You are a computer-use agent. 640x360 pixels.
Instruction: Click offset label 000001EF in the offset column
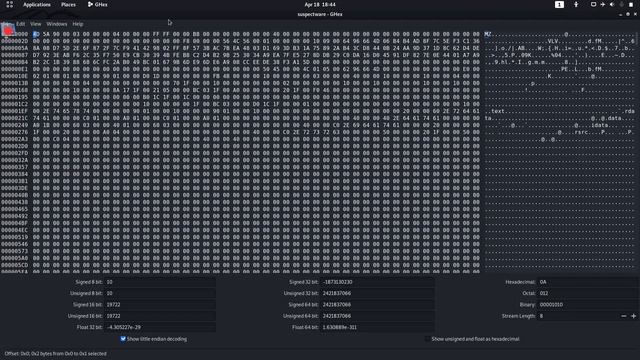[14, 111]
